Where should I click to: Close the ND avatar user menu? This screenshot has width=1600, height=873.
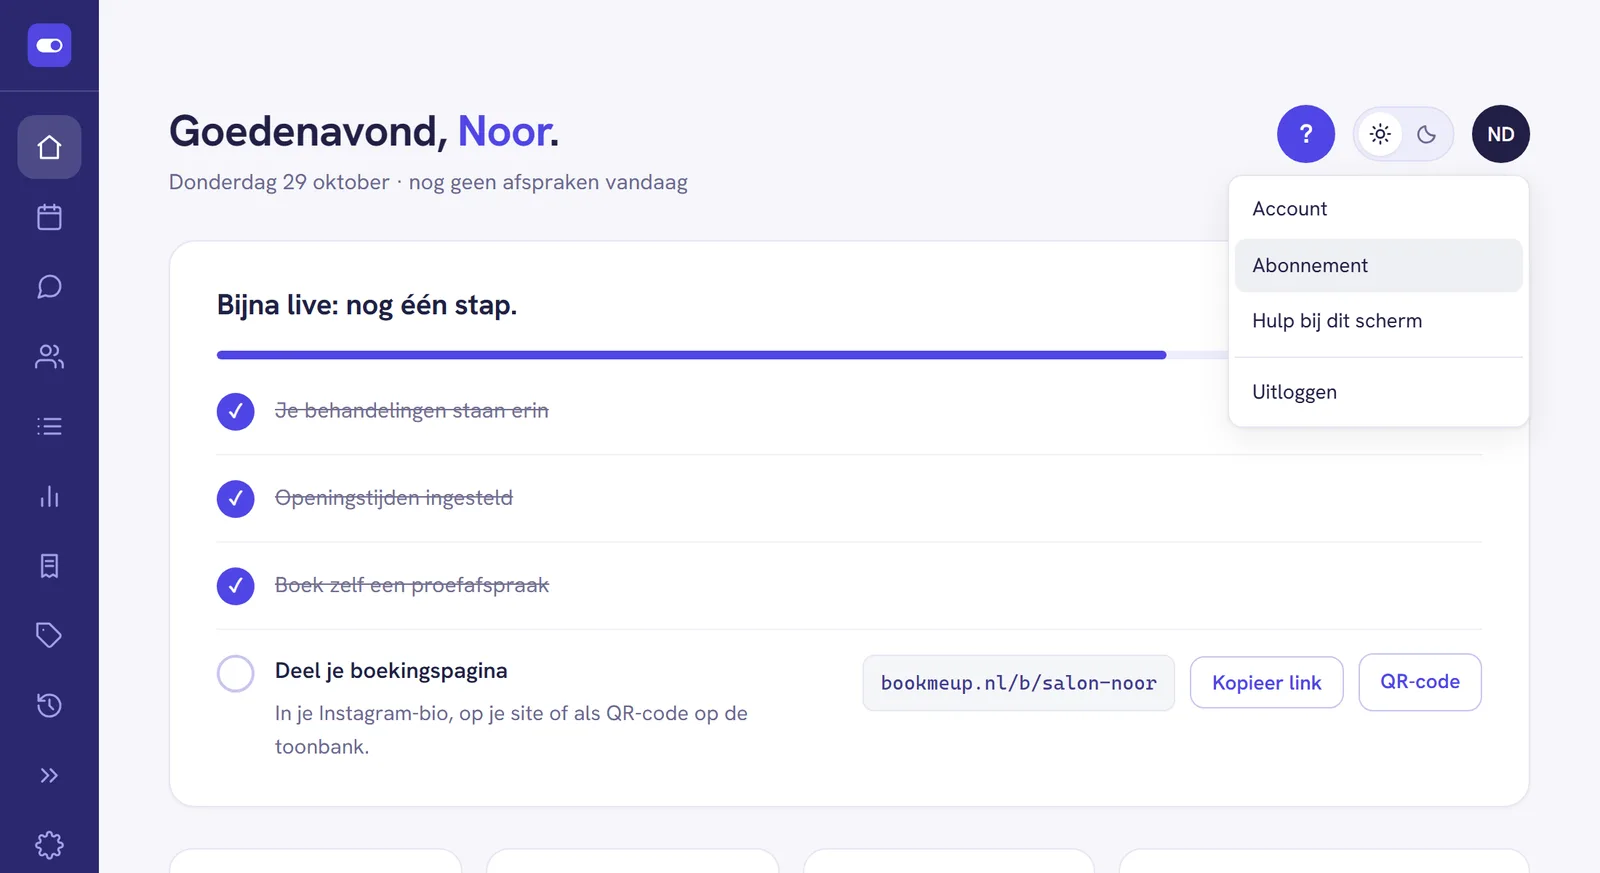[x=1501, y=134]
